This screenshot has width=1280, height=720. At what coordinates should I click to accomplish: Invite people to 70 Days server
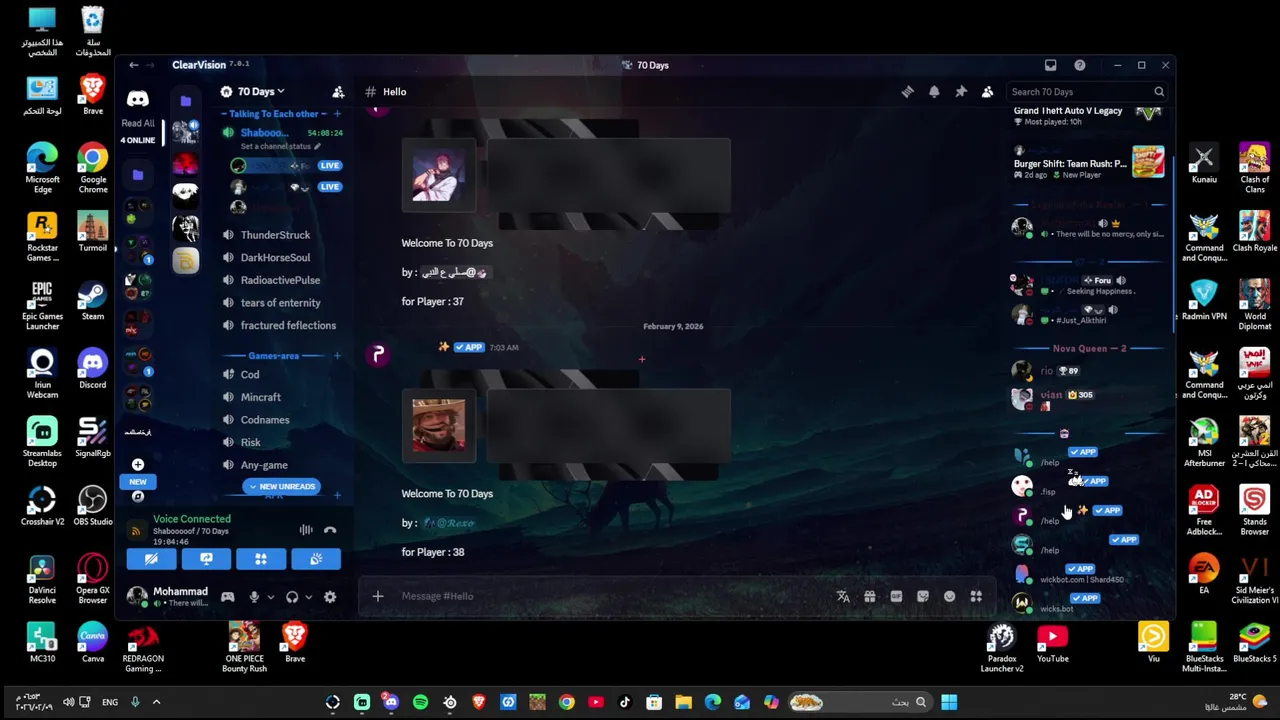(x=338, y=92)
